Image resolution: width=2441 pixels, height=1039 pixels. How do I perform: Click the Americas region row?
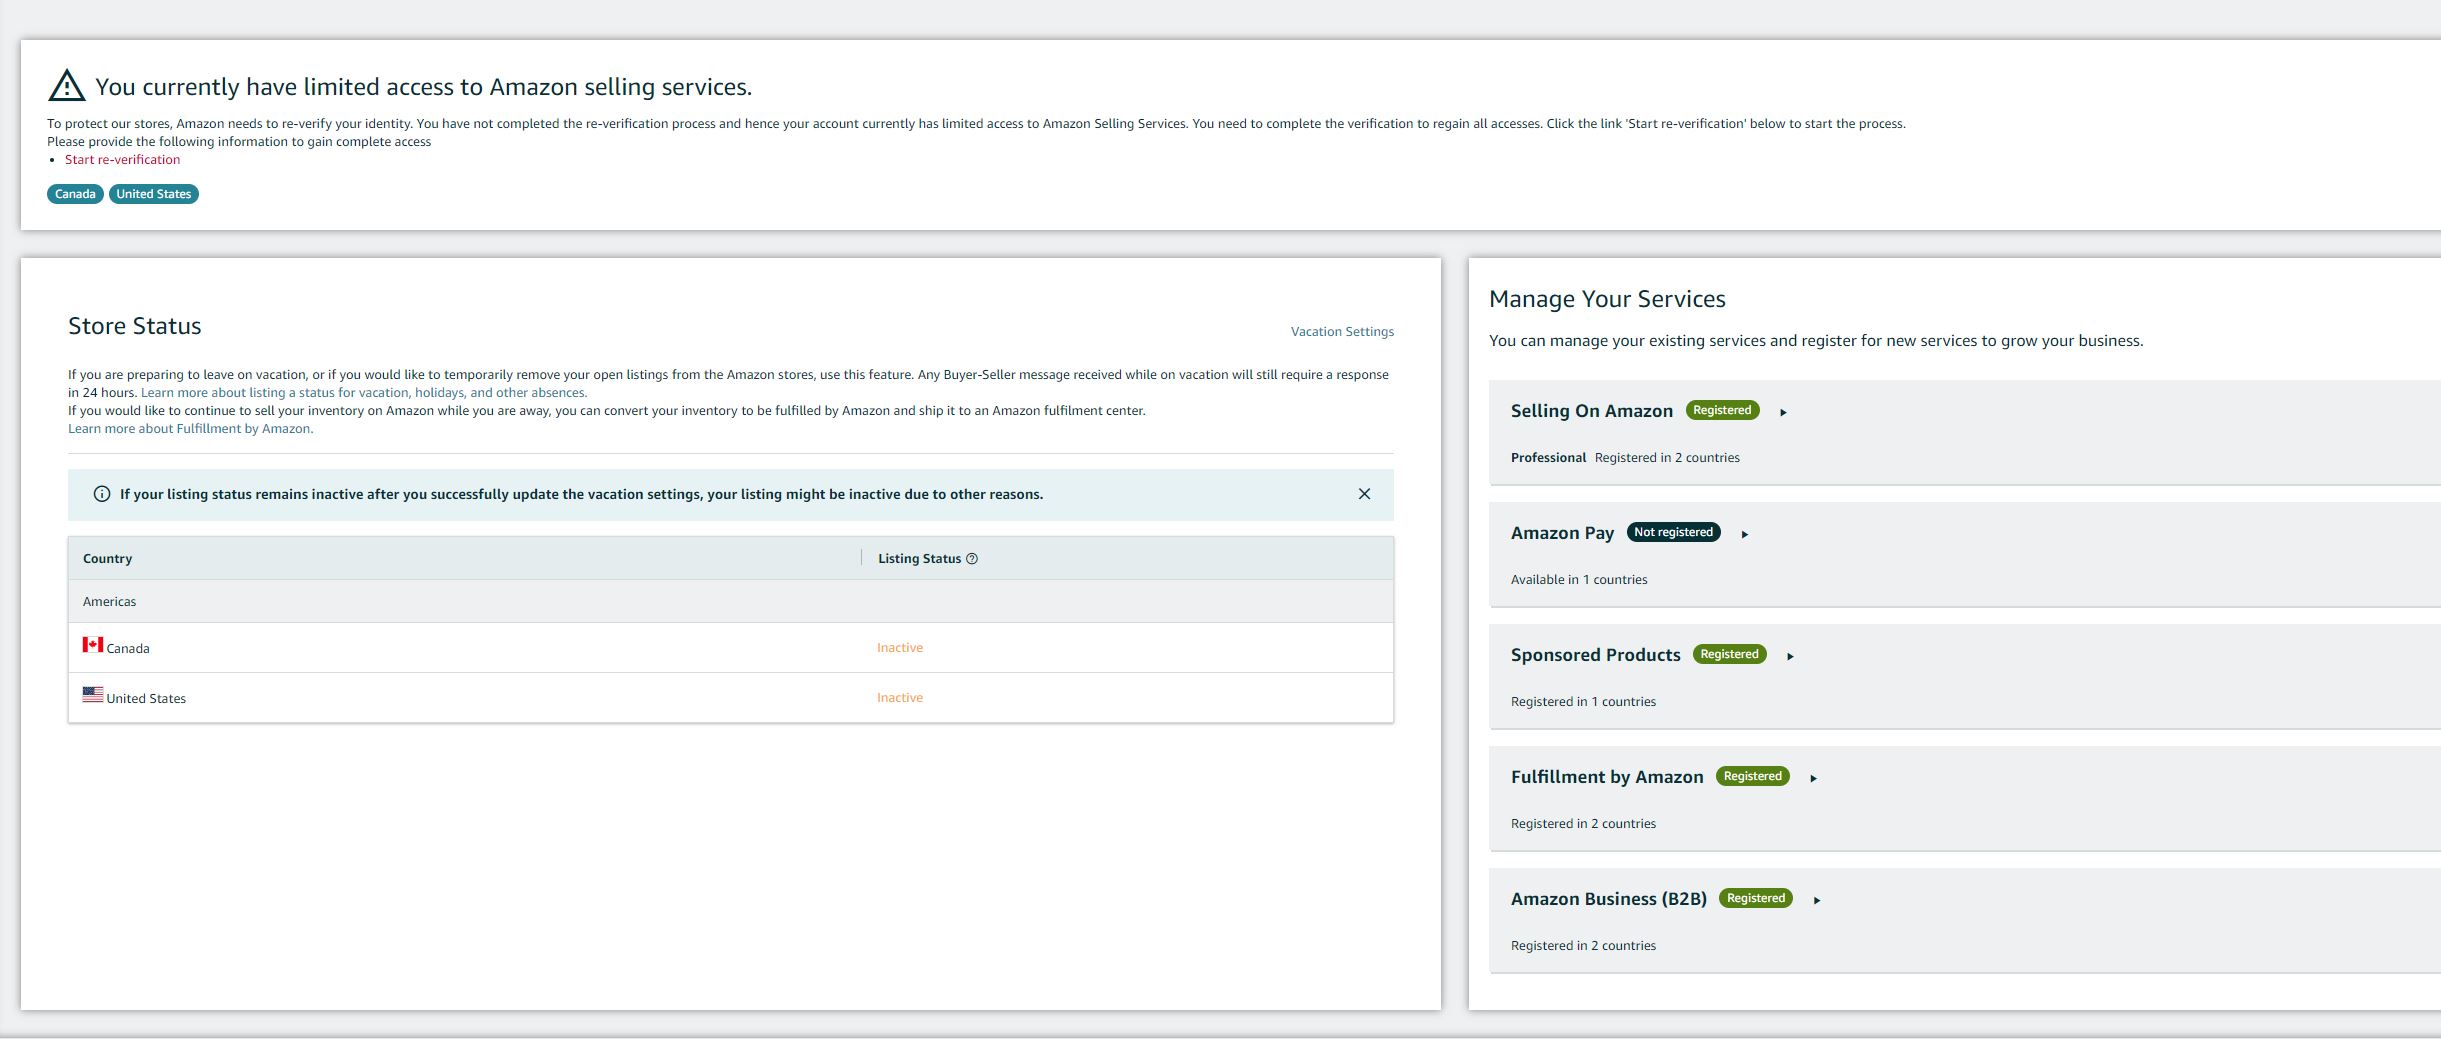(x=731, y=602)
